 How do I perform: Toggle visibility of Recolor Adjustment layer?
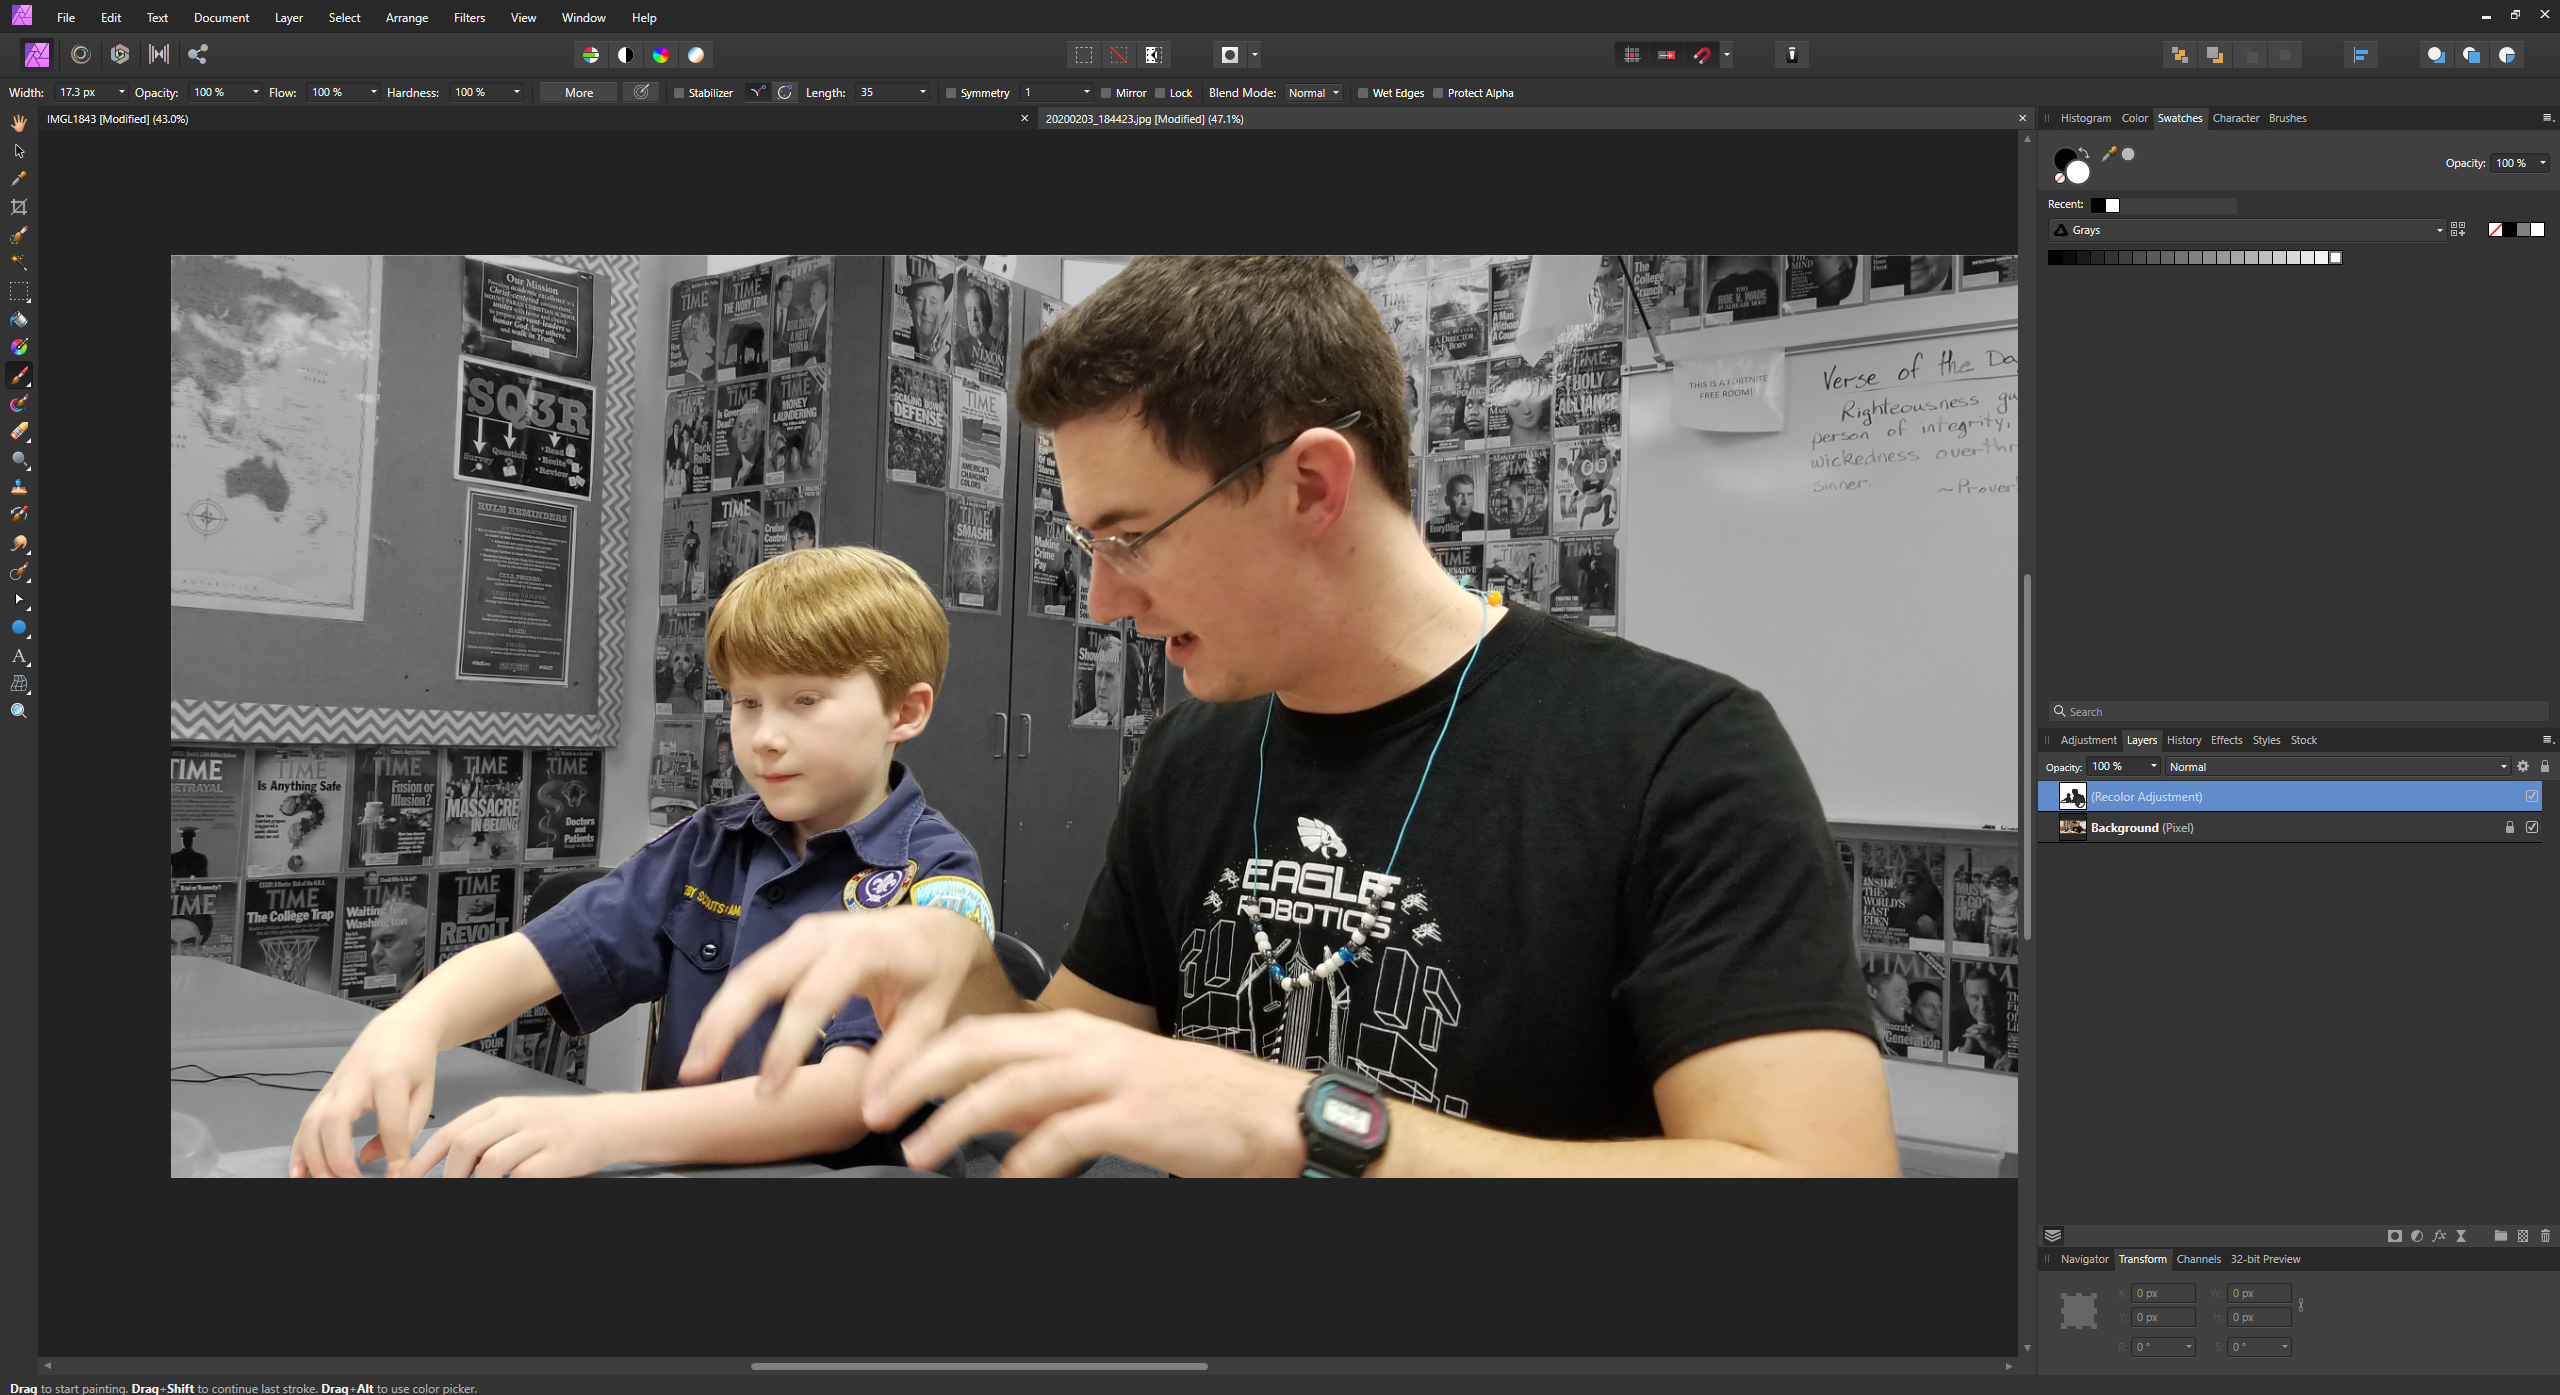point(2532,796)
